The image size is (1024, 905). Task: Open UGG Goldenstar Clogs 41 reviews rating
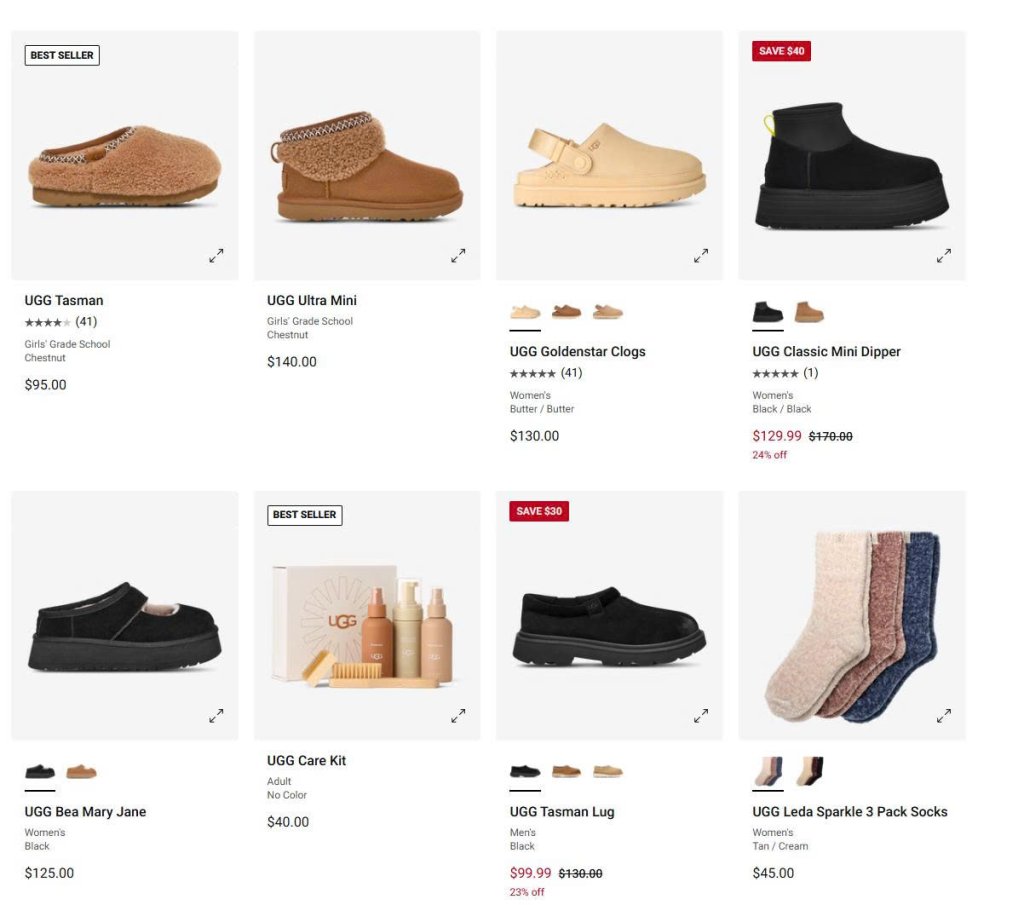[545, 373]
